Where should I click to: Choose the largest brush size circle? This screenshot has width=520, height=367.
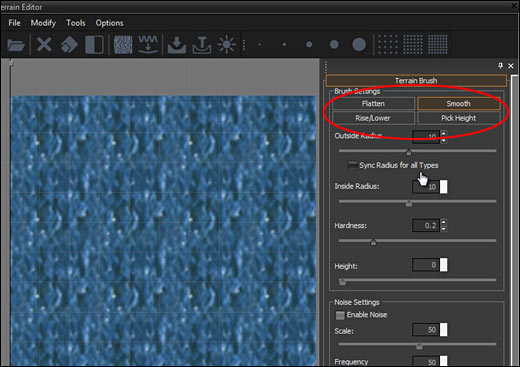[359, 44]
